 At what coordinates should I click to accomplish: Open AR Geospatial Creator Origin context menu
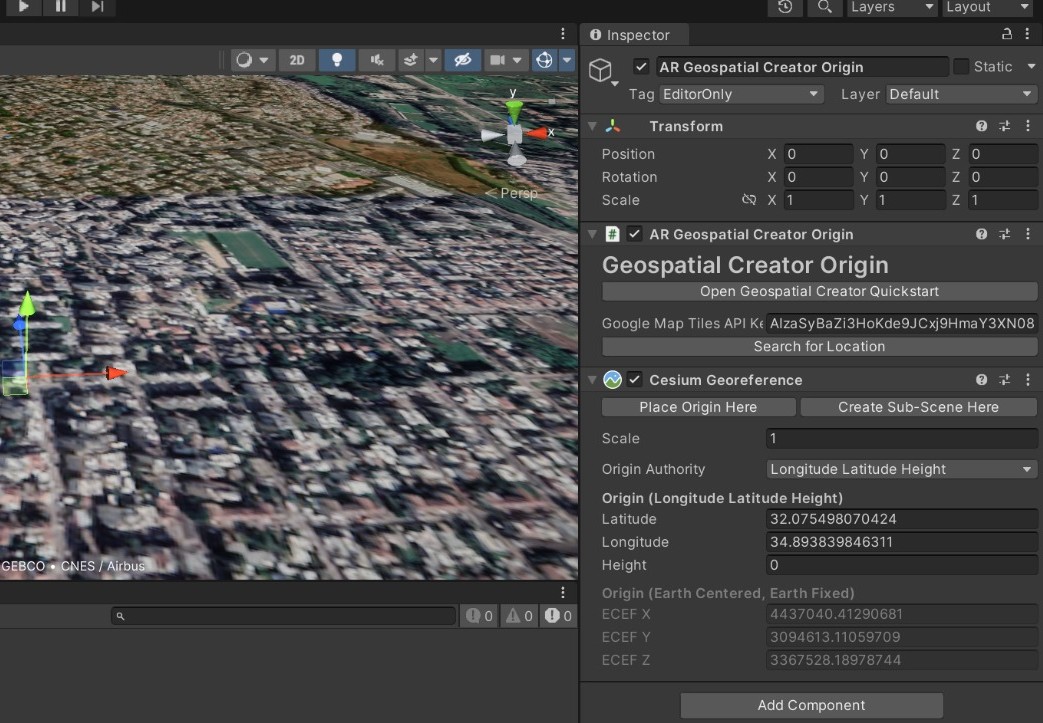(1028, 234)
